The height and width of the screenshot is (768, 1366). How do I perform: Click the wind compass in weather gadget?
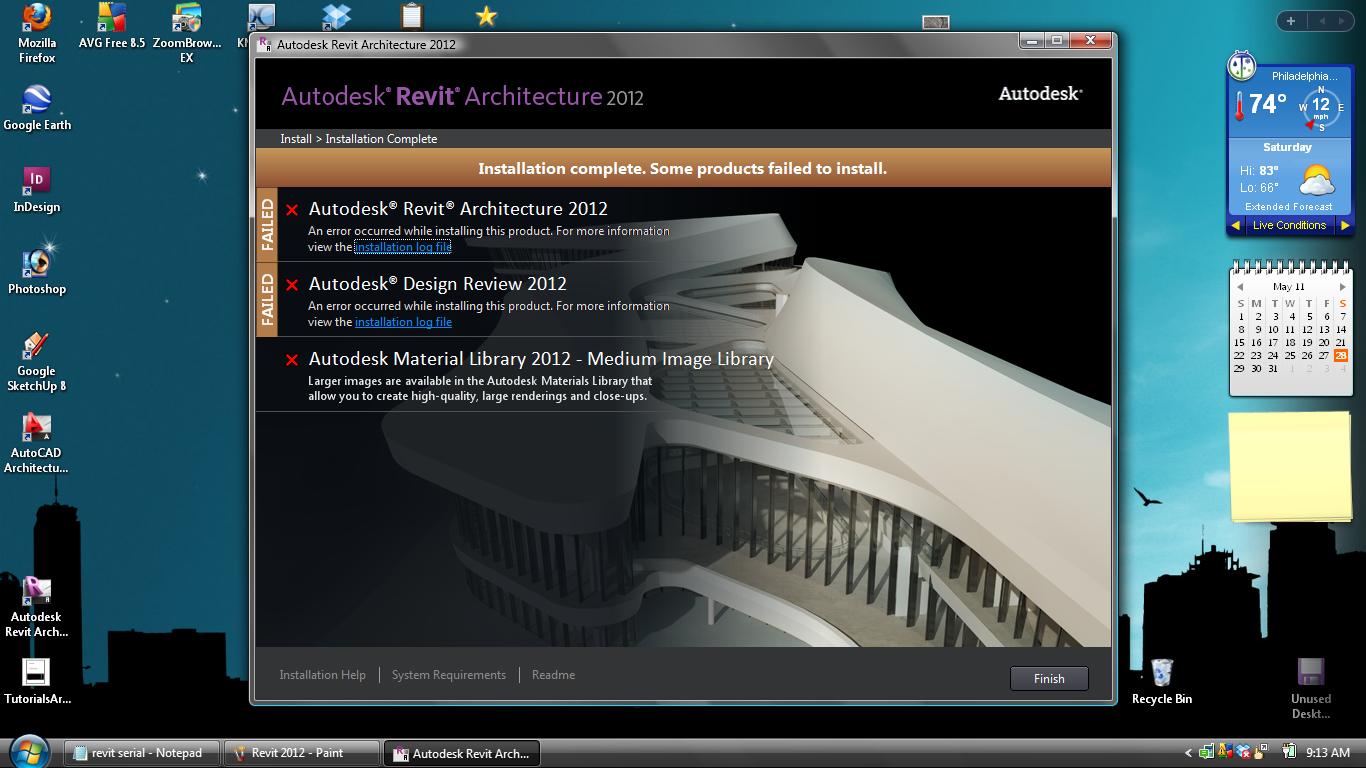[x=1321, y=107]
